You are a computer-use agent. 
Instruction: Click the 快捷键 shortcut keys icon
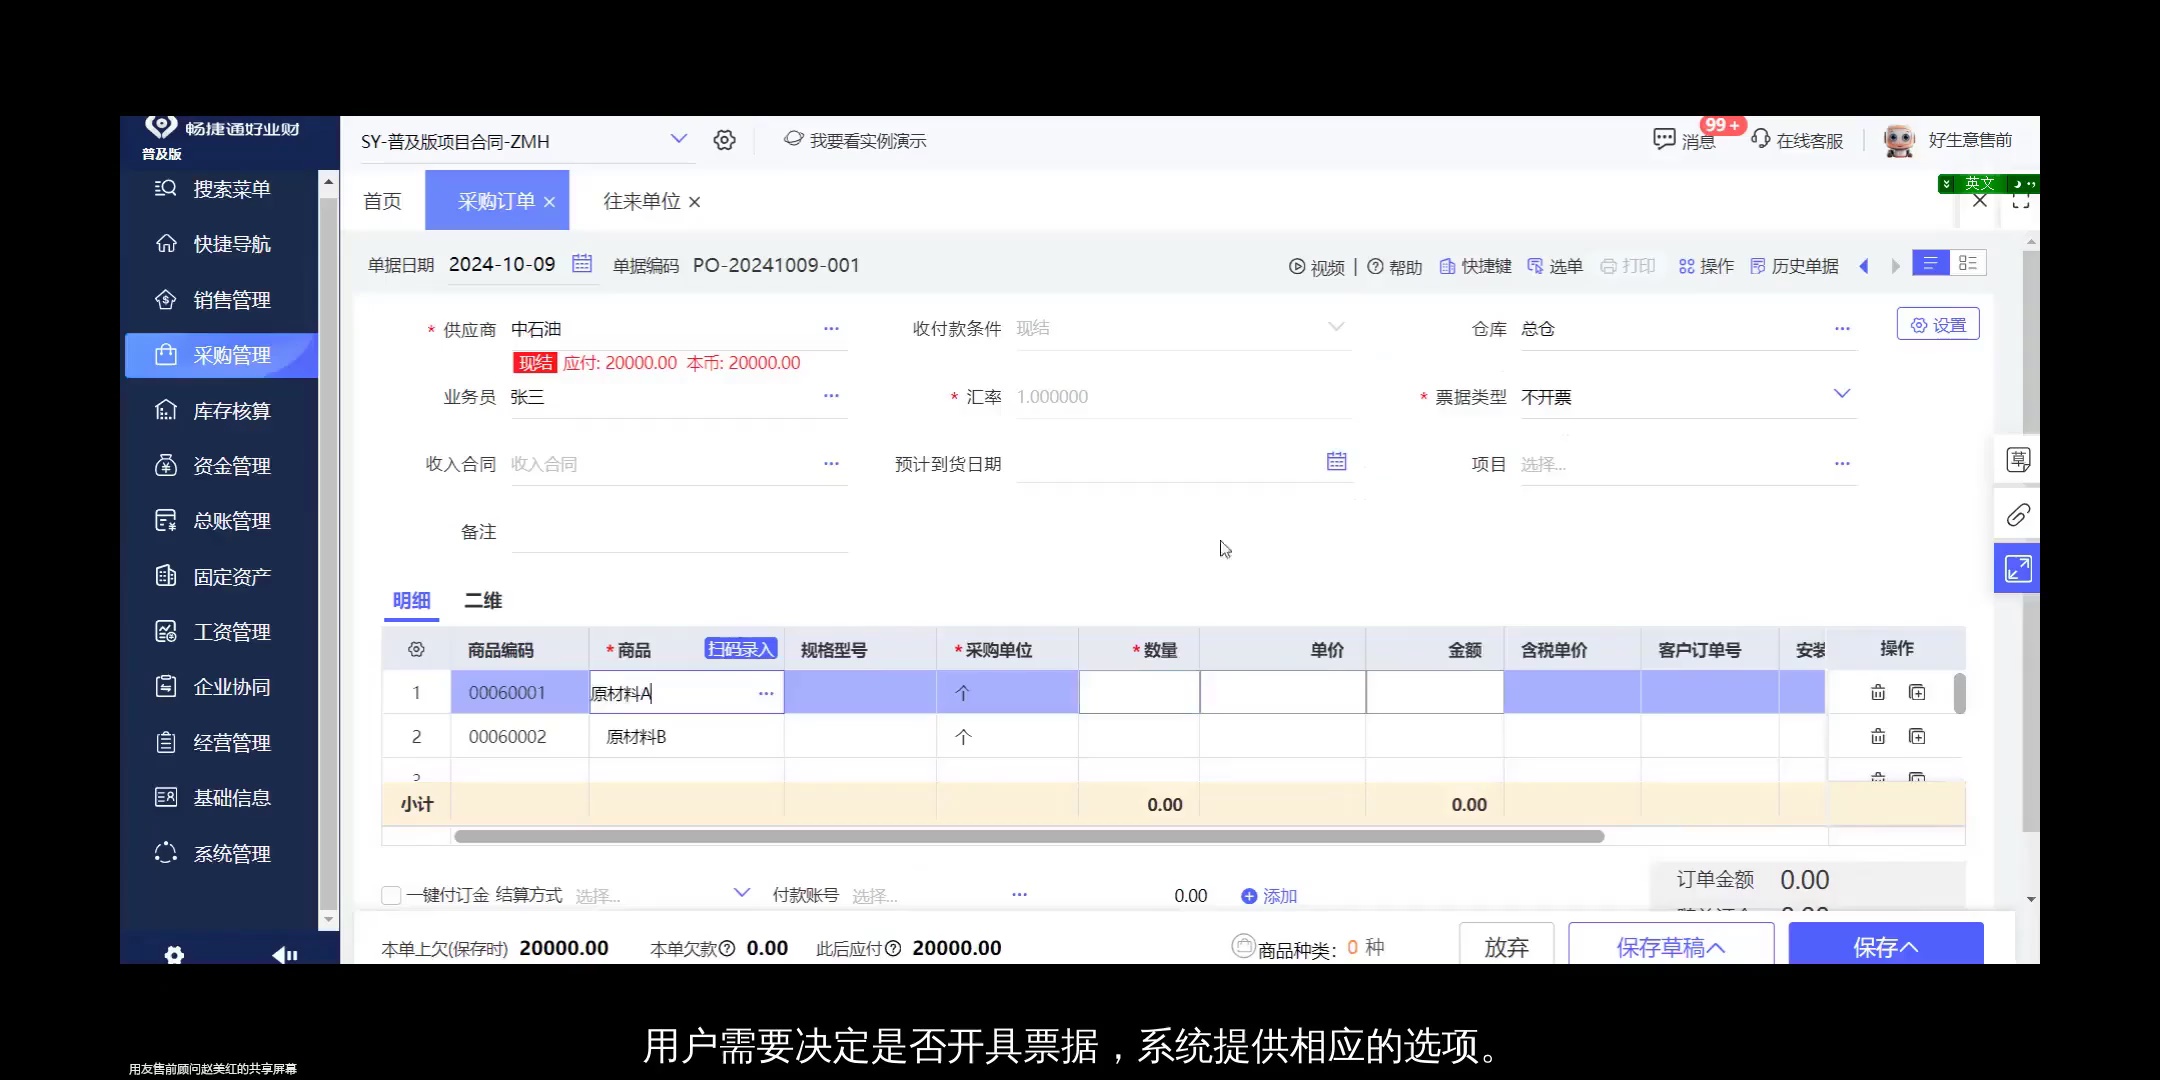click(x=1474, y=265)
